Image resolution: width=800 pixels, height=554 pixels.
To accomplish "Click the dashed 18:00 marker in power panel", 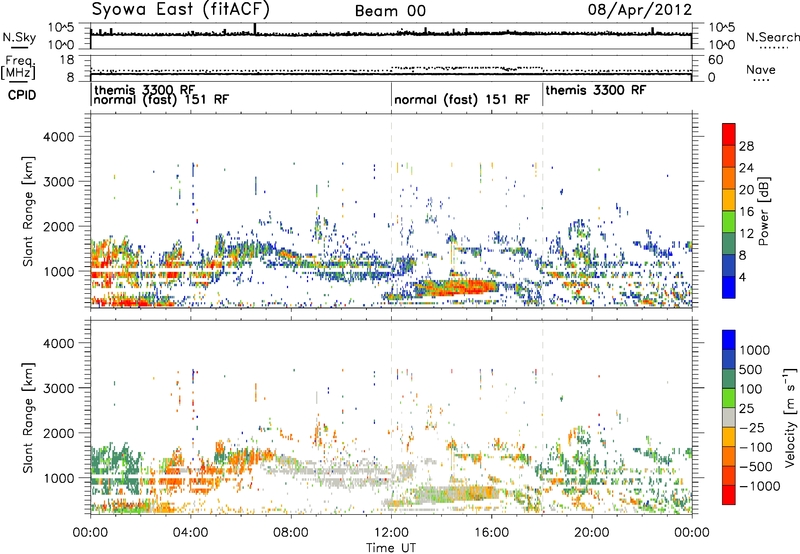I will tap(542, 210).
